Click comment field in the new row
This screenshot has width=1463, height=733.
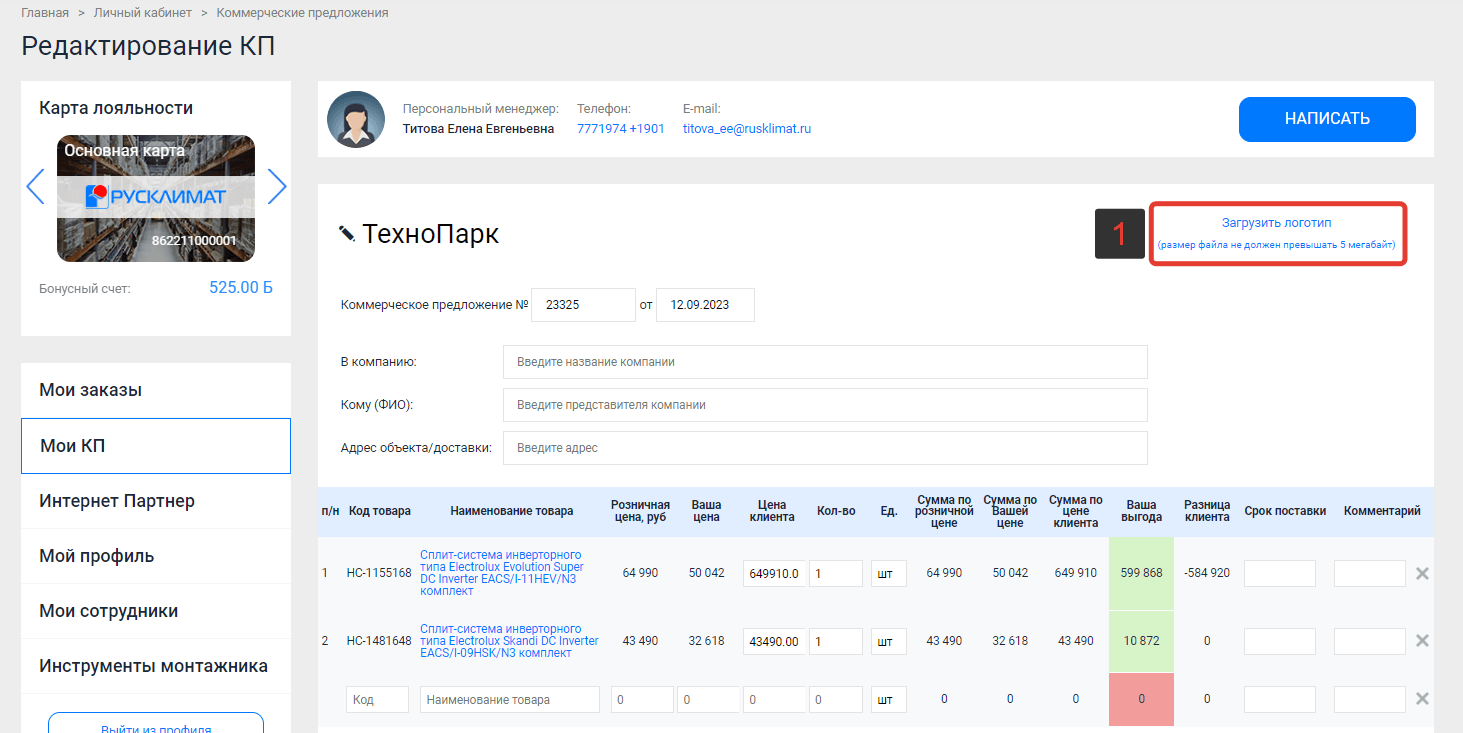pyautogui.click(x=1370, y=700)
